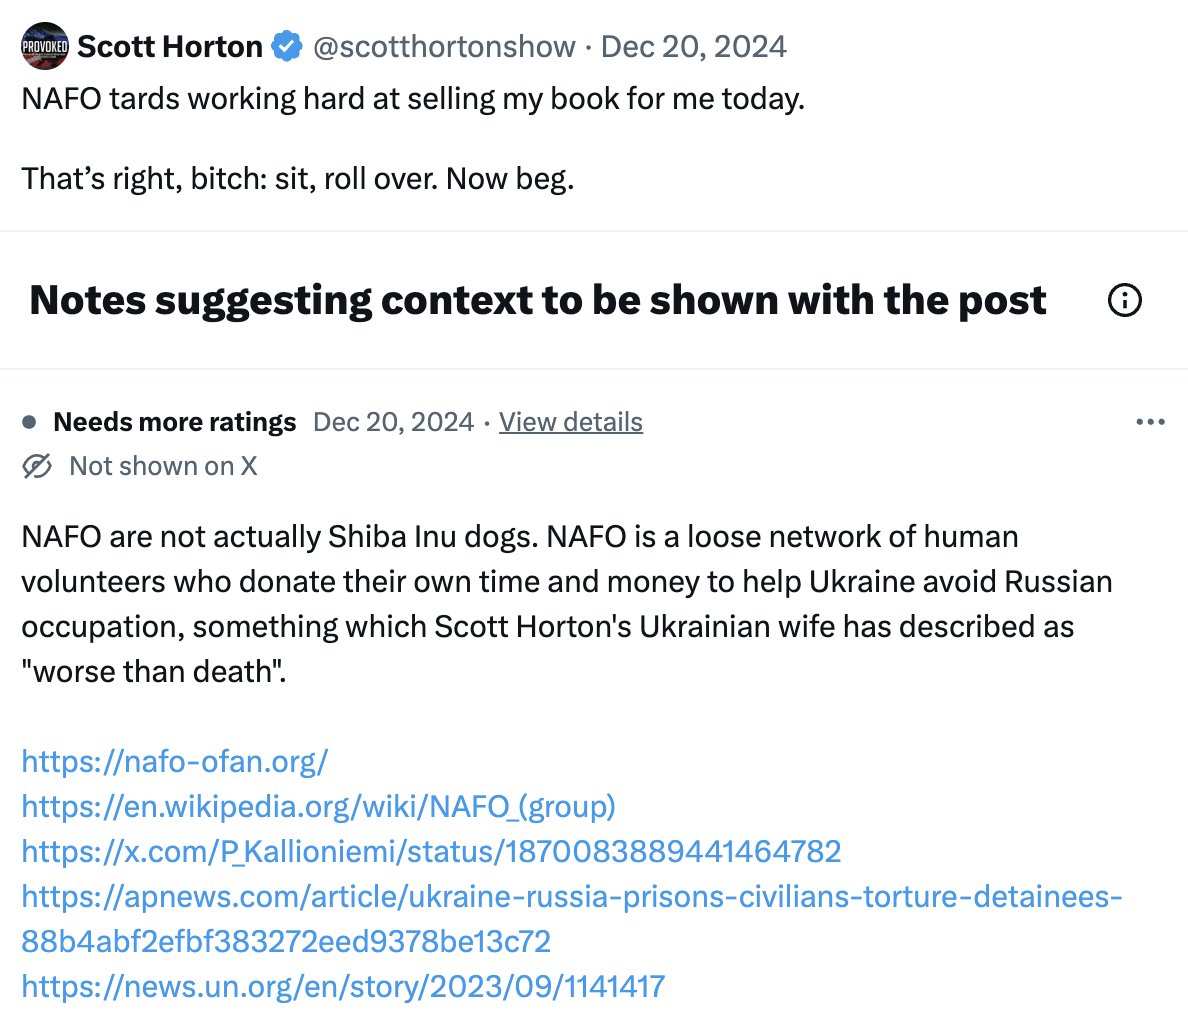Open the nafo-ofan.org link
1188x1030 pixels.
tap(174, 761)
